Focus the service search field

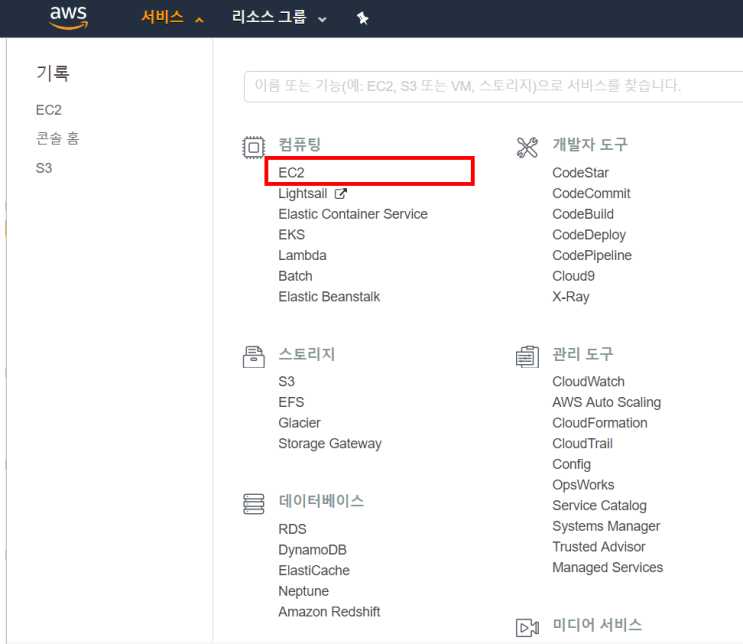tap(493, 87)
